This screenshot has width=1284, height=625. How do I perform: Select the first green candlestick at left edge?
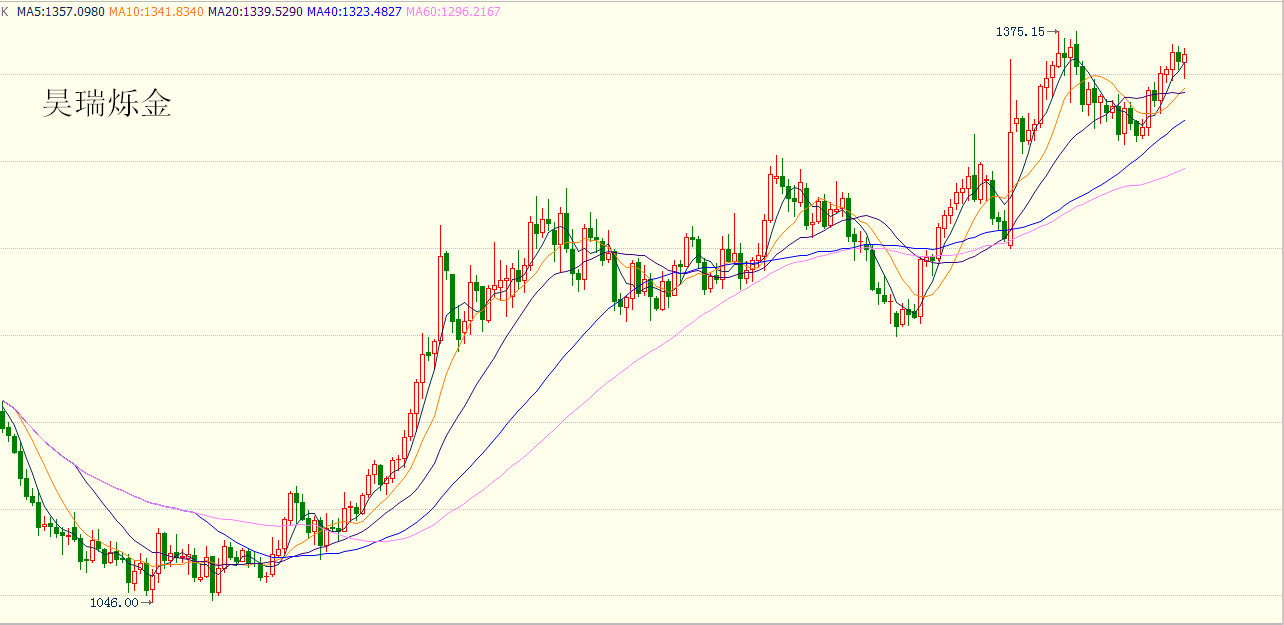pos(3,418)
